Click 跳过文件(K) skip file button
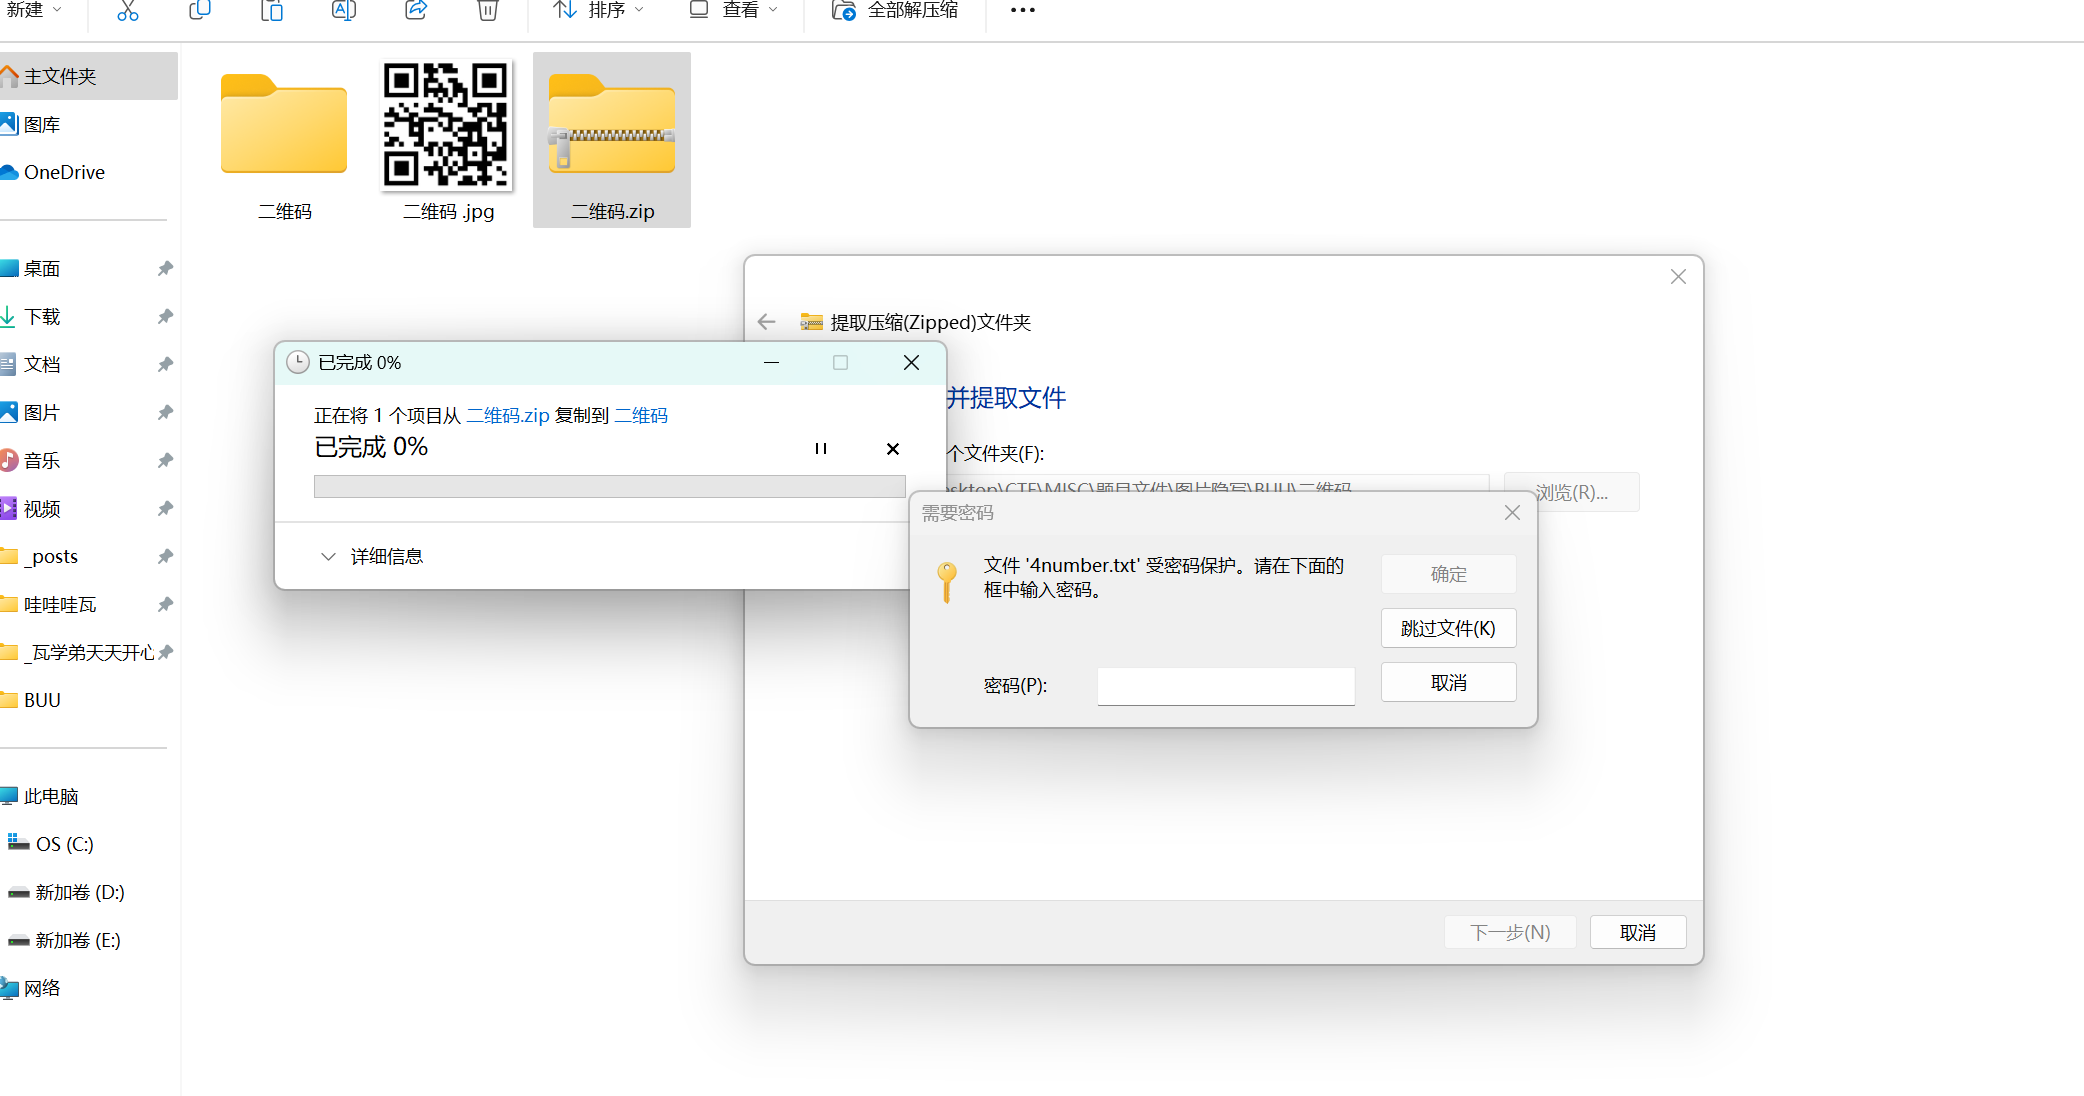This screenshot has height=1096, width=2084. click(1448, 628)
